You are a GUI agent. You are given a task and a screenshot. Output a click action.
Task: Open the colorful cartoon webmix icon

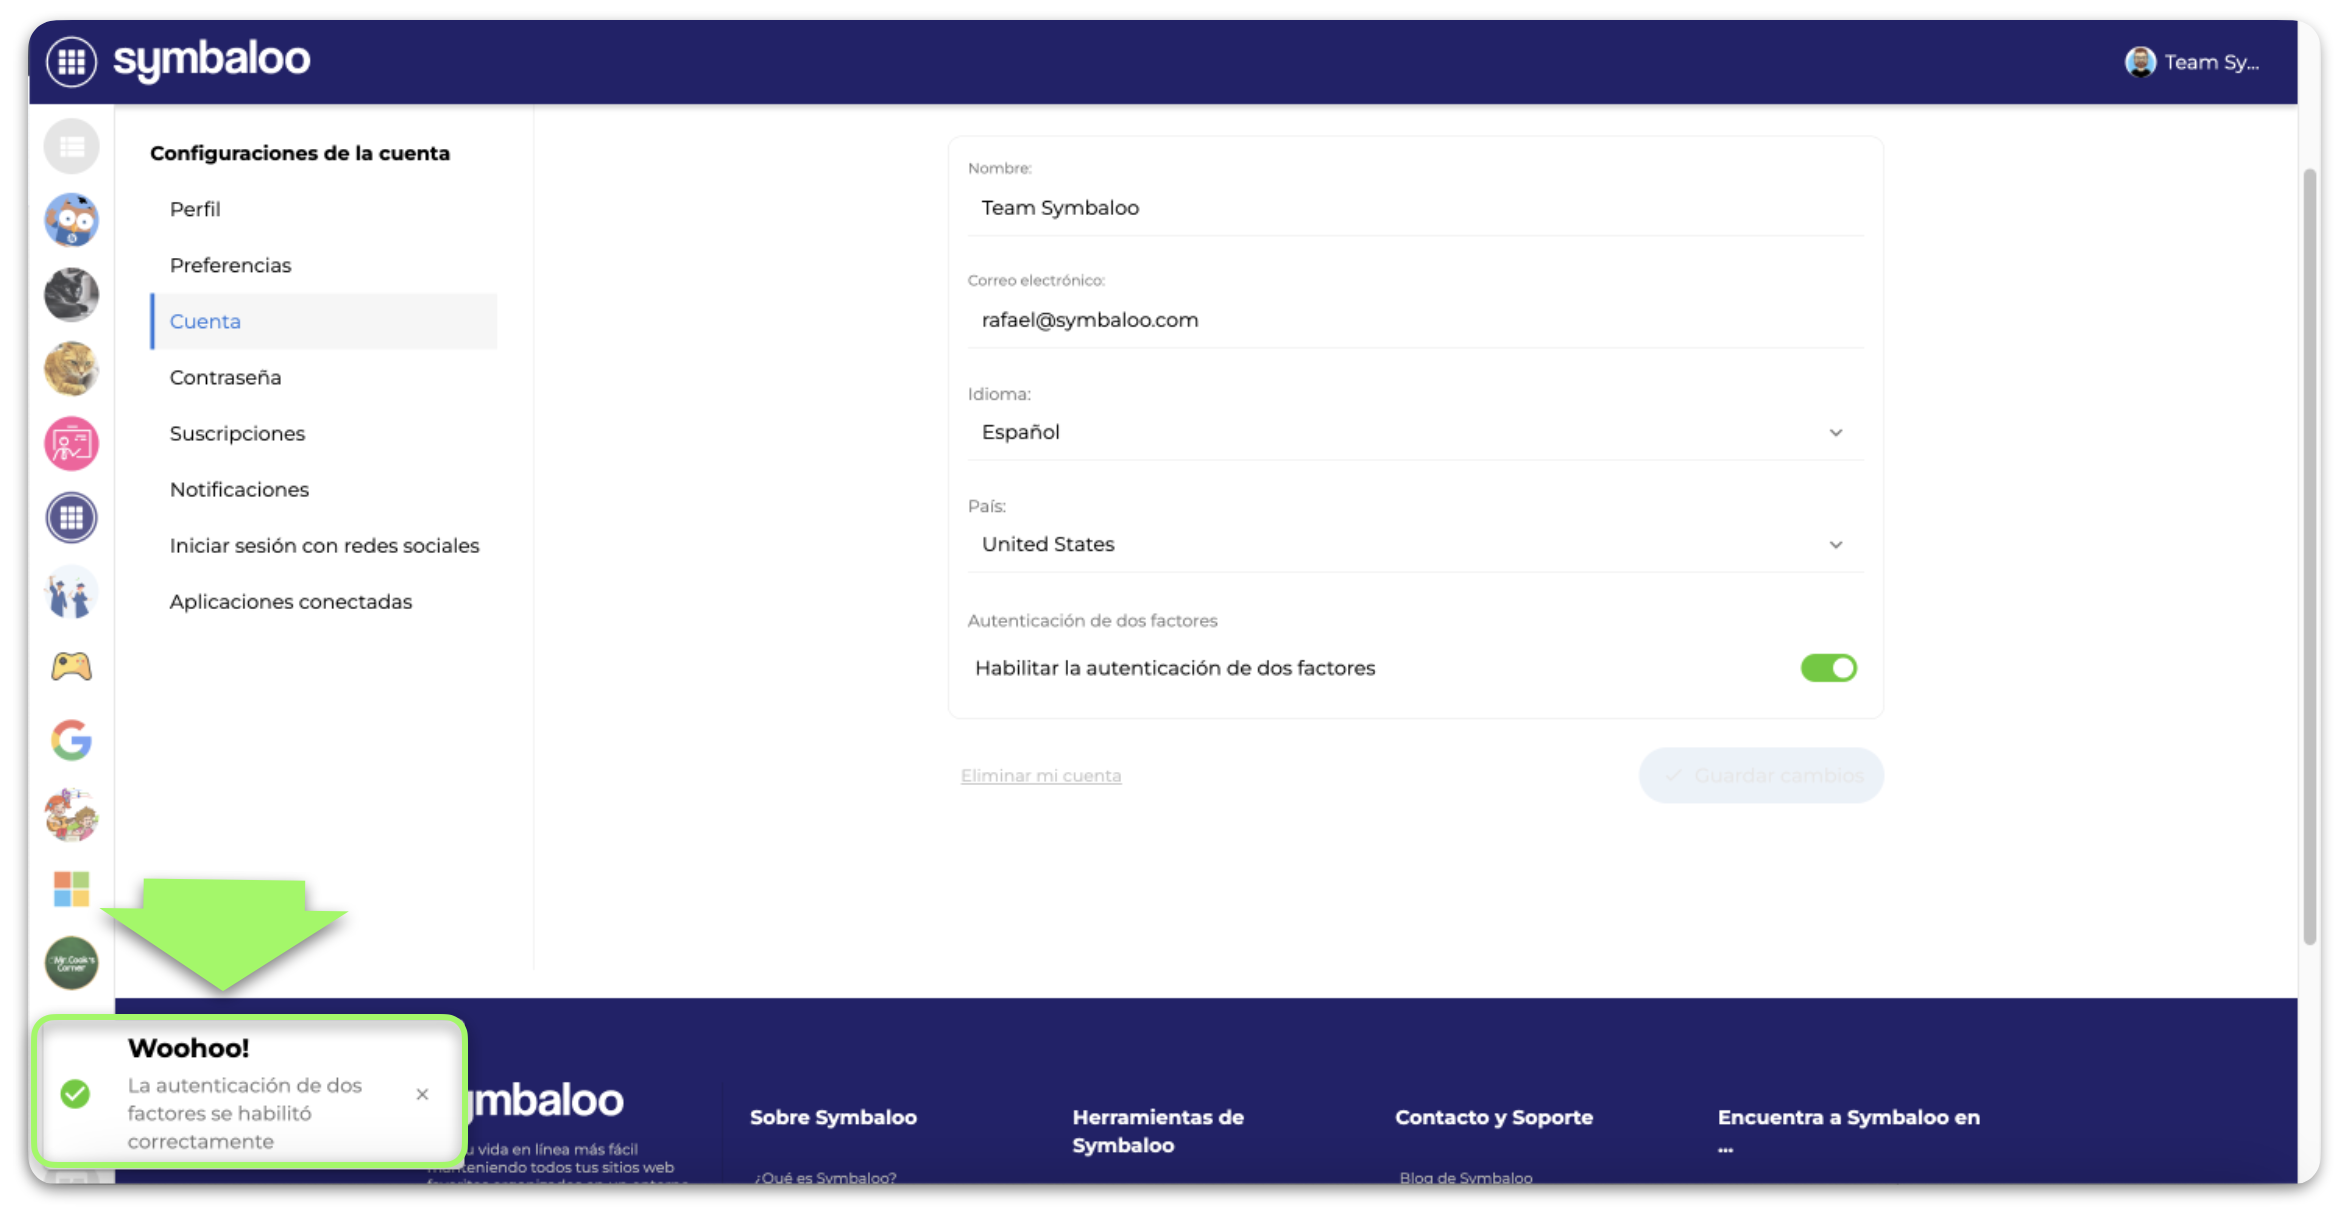tap(72, 815)
